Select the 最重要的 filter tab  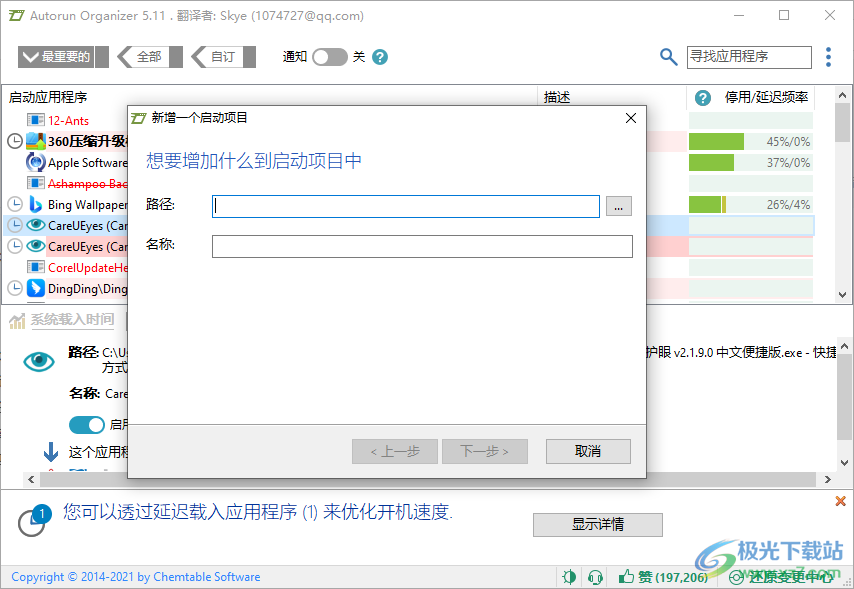click(63, 57)
